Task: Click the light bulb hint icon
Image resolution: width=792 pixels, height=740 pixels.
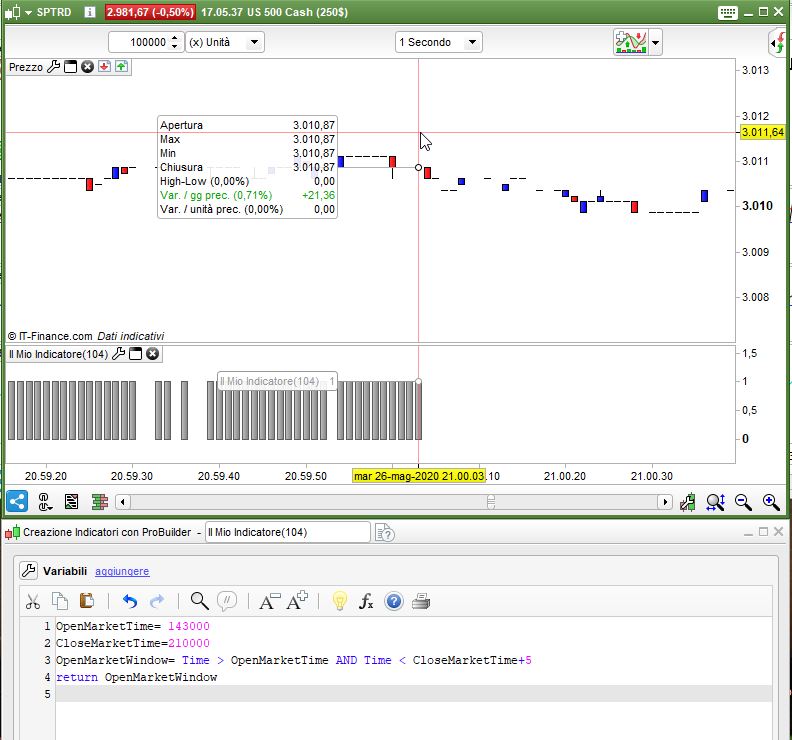Action: click(339, 601)
